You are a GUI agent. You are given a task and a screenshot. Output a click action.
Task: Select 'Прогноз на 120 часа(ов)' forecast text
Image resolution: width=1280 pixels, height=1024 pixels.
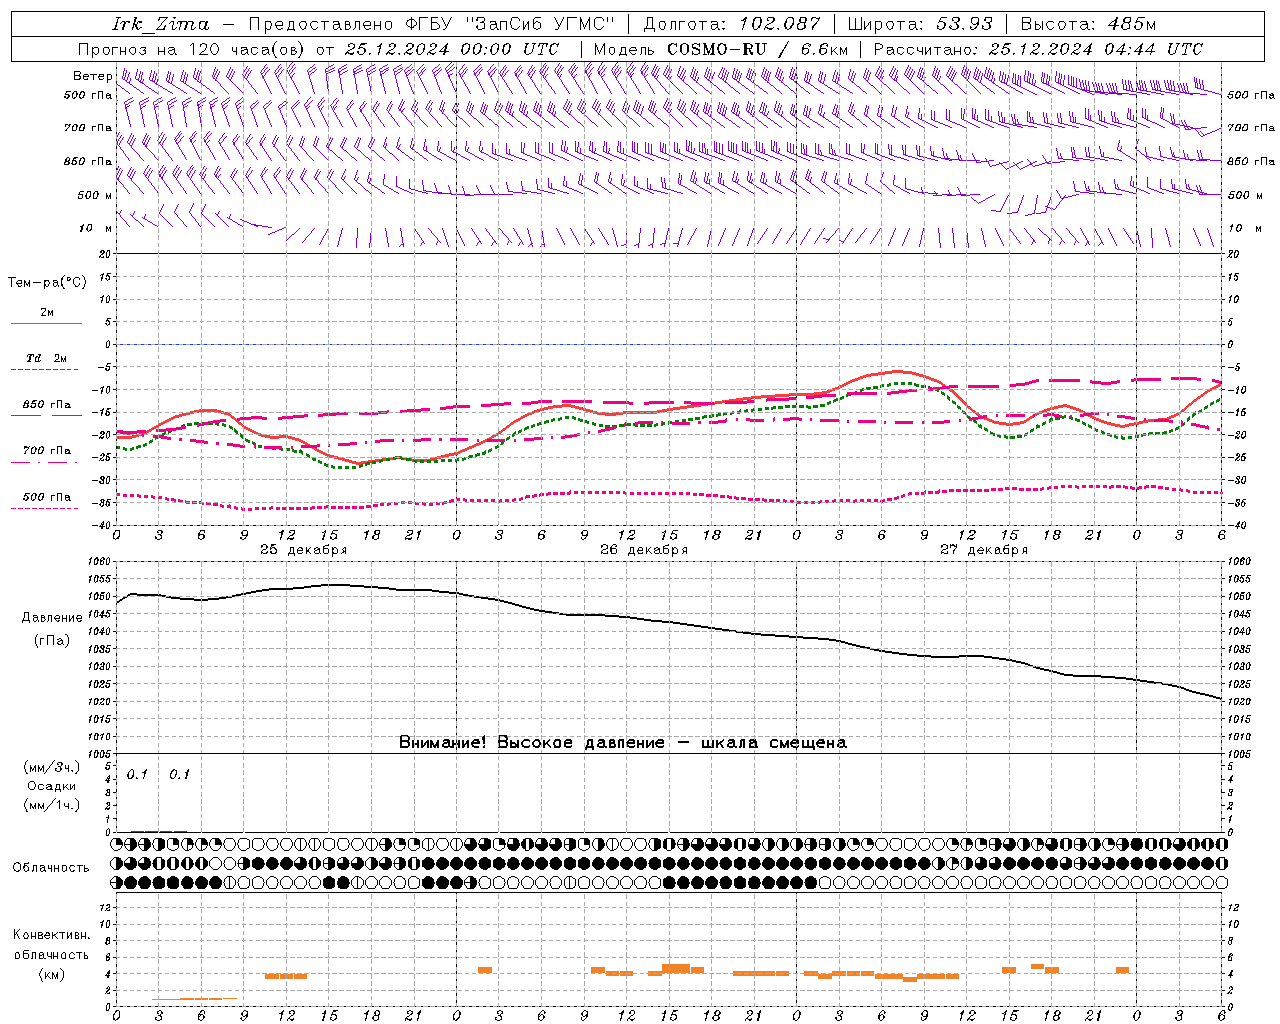coord(192,49)
